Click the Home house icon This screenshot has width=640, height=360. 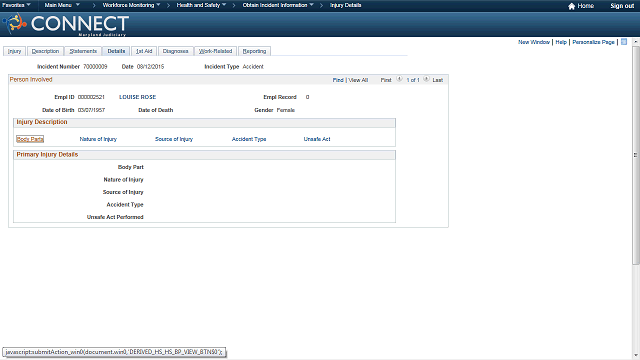click(x=571, y=6)
